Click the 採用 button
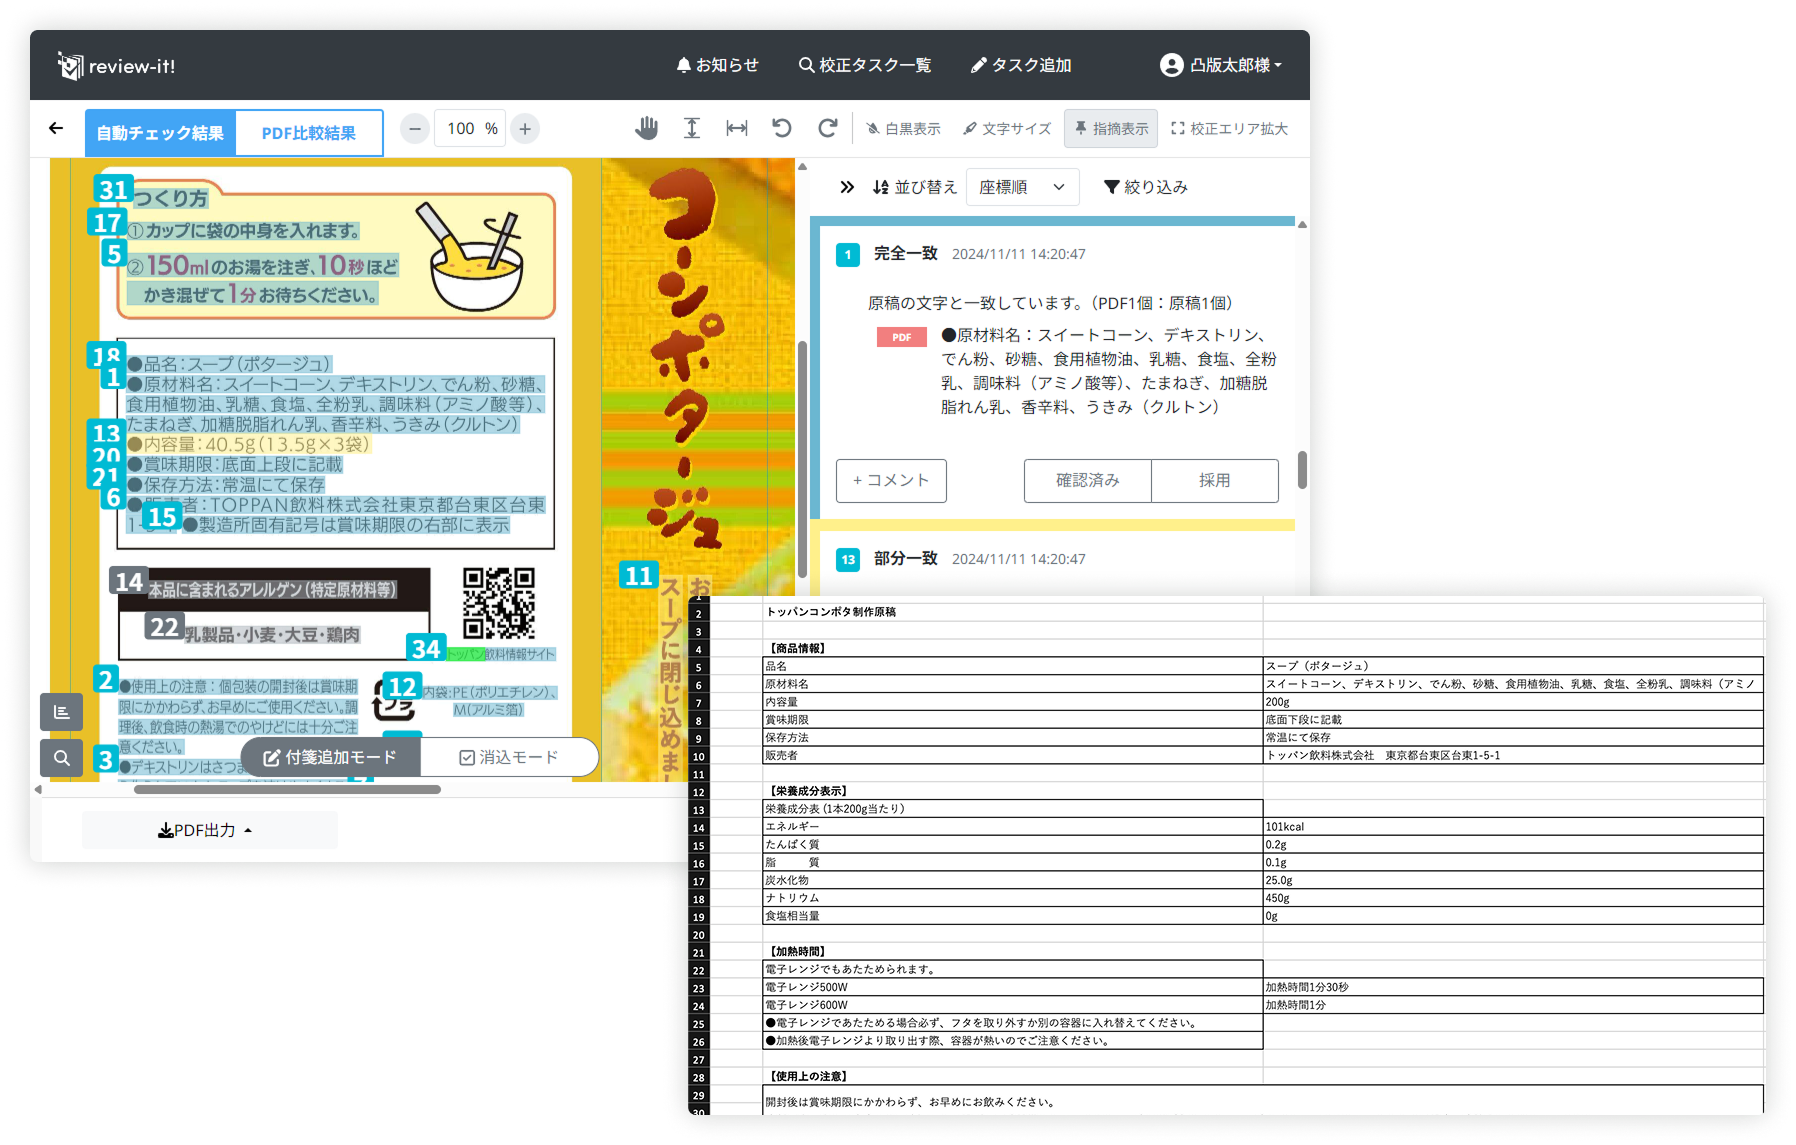Image resolution: width=1796 pixels, height=1145 pixels. [x=1214, y=481]
